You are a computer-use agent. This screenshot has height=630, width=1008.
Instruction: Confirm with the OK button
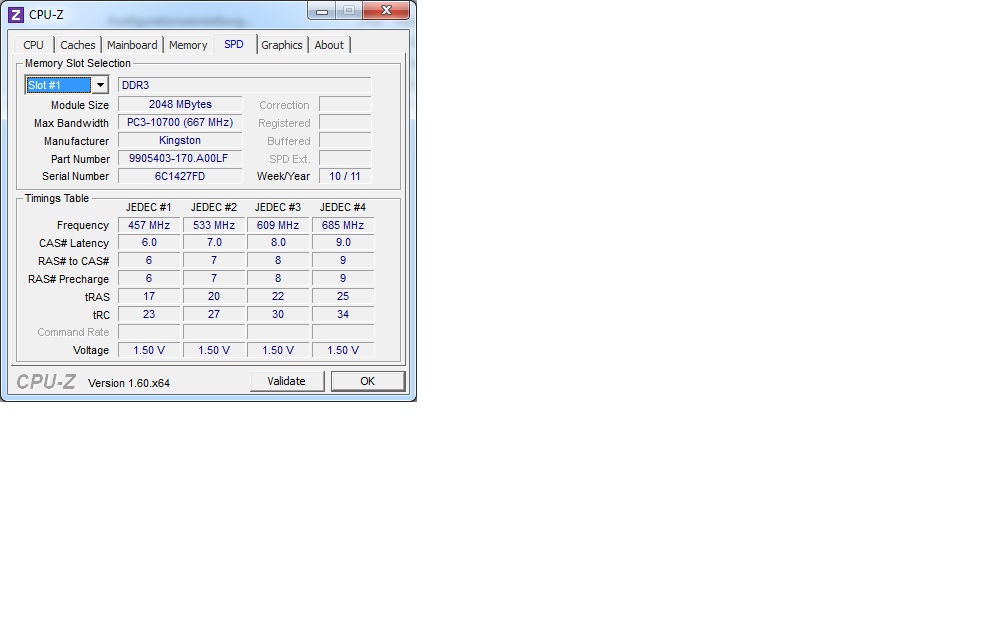pyautogui.click(x=368, y=381)
